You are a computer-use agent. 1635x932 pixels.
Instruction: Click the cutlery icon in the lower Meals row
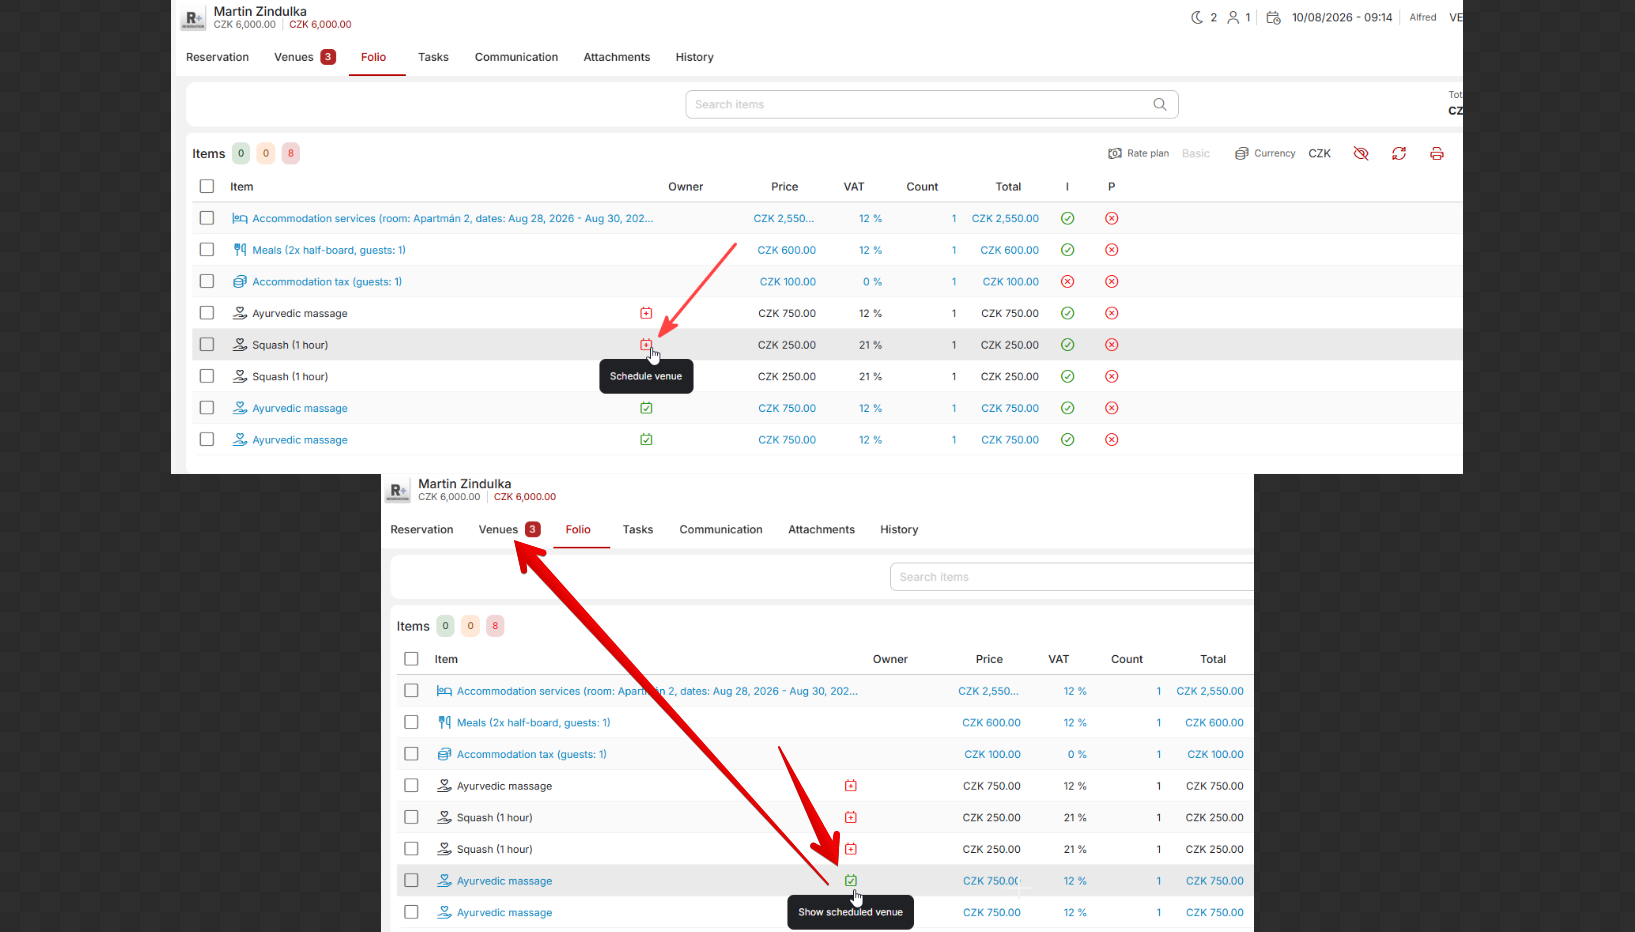445,722
